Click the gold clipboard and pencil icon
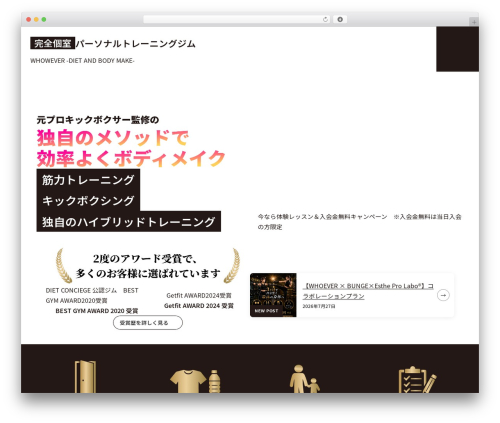 pyautogui.click(x=417, y=380)
